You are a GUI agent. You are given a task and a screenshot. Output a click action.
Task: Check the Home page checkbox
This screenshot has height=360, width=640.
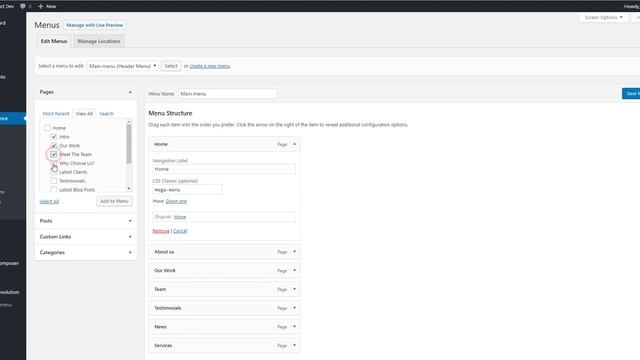[x=47, y=128]
